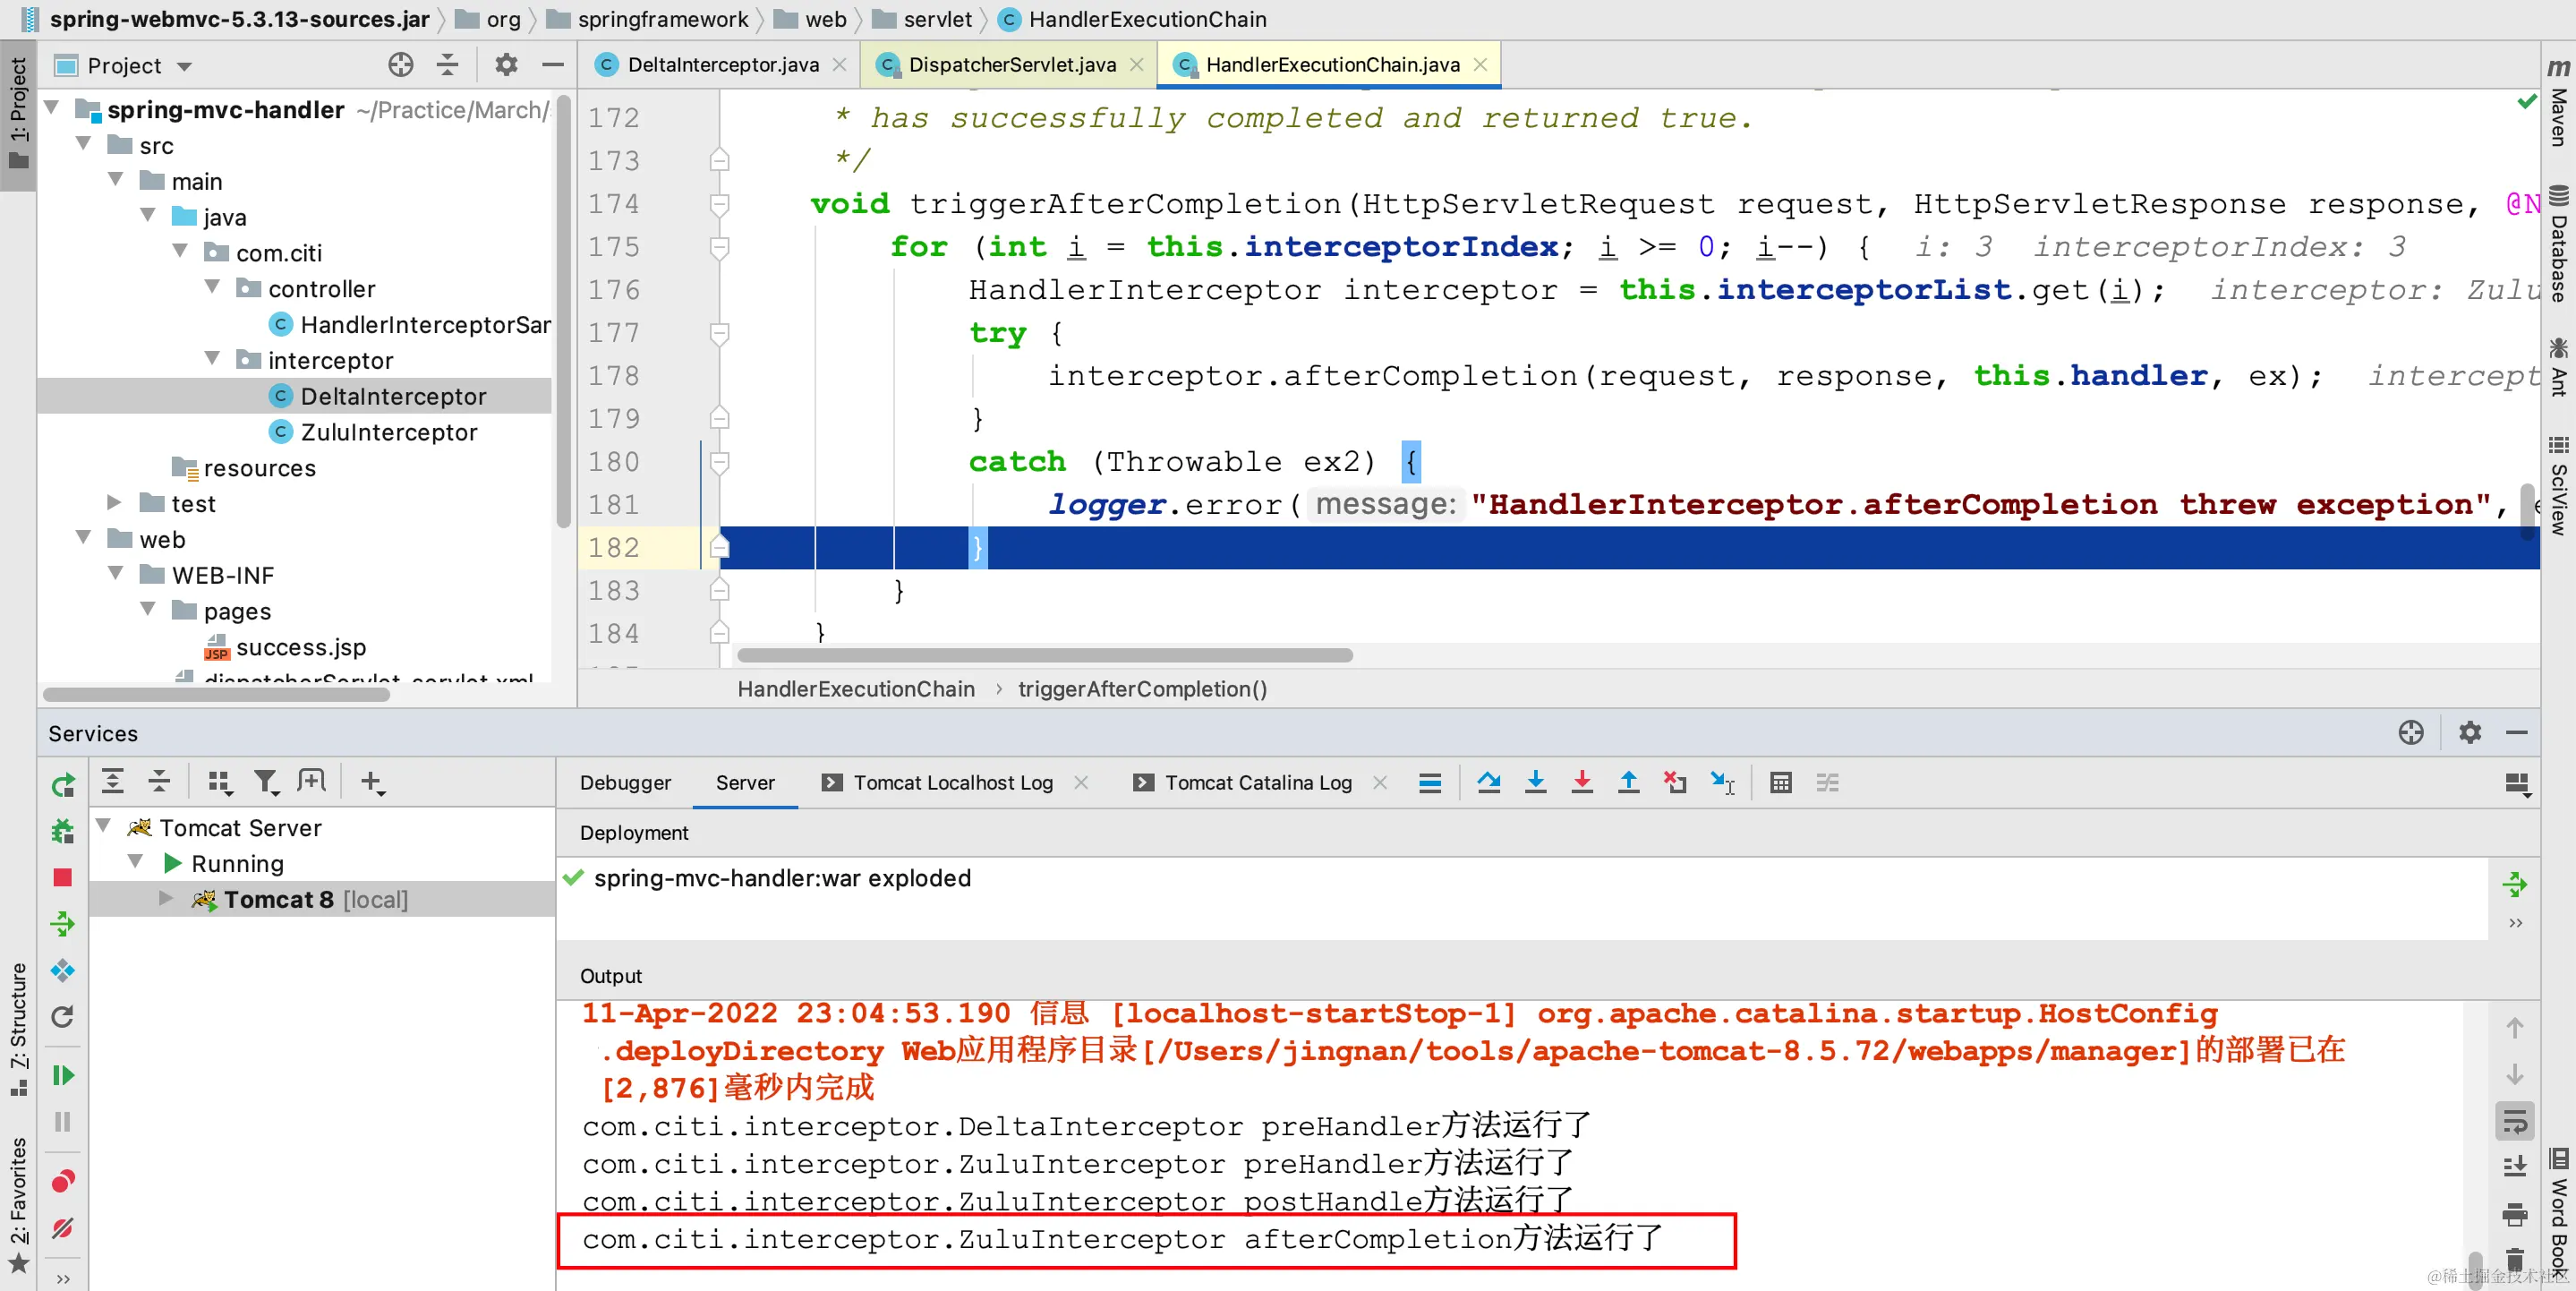Close HandlerExecutionChain.java tab
Screen dimensions: 2576x1291
[x=1481, y=65]
